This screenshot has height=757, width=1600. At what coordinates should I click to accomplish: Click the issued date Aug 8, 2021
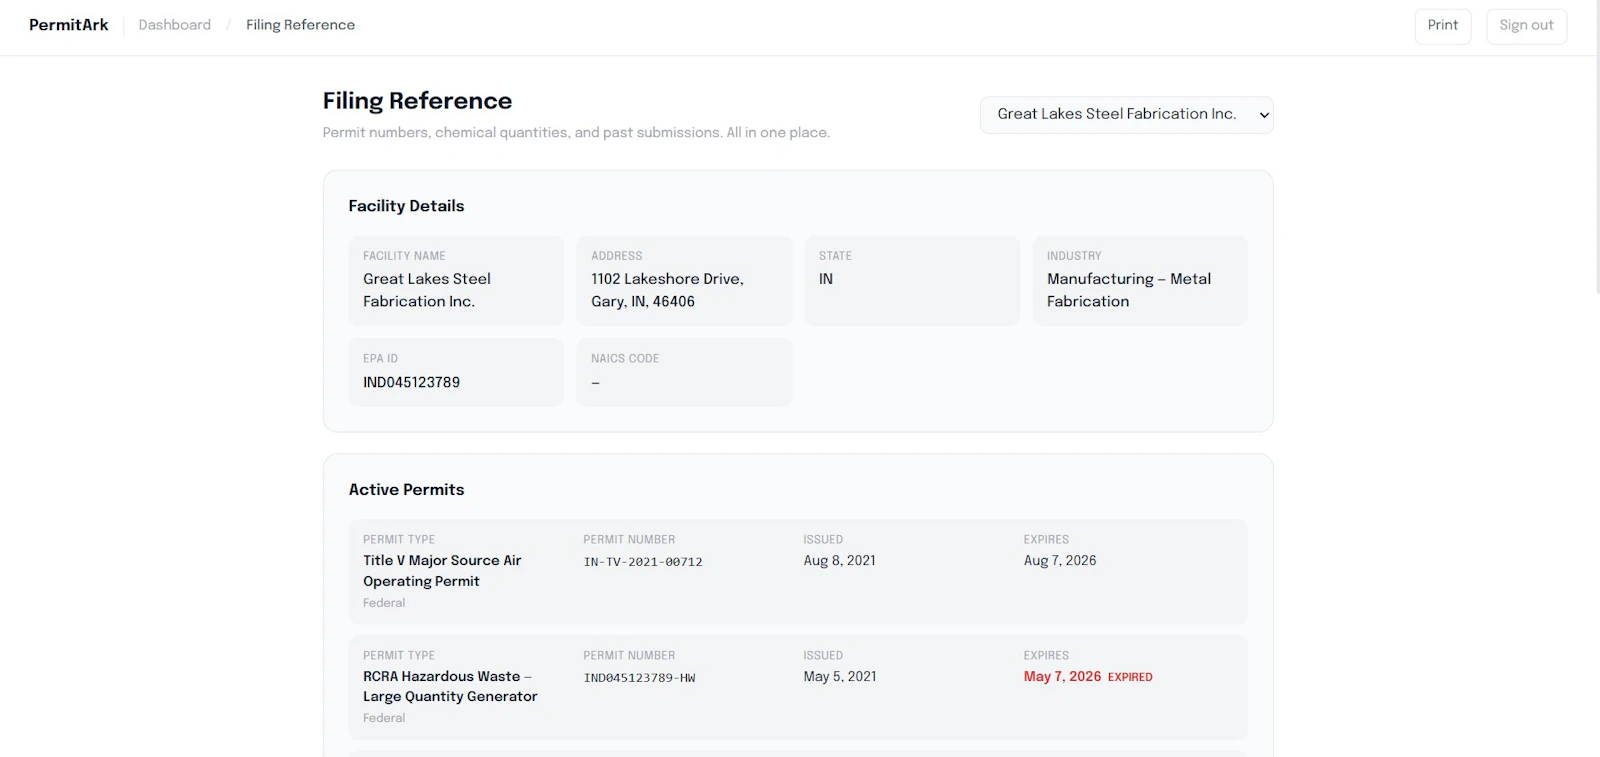point(839,561)
